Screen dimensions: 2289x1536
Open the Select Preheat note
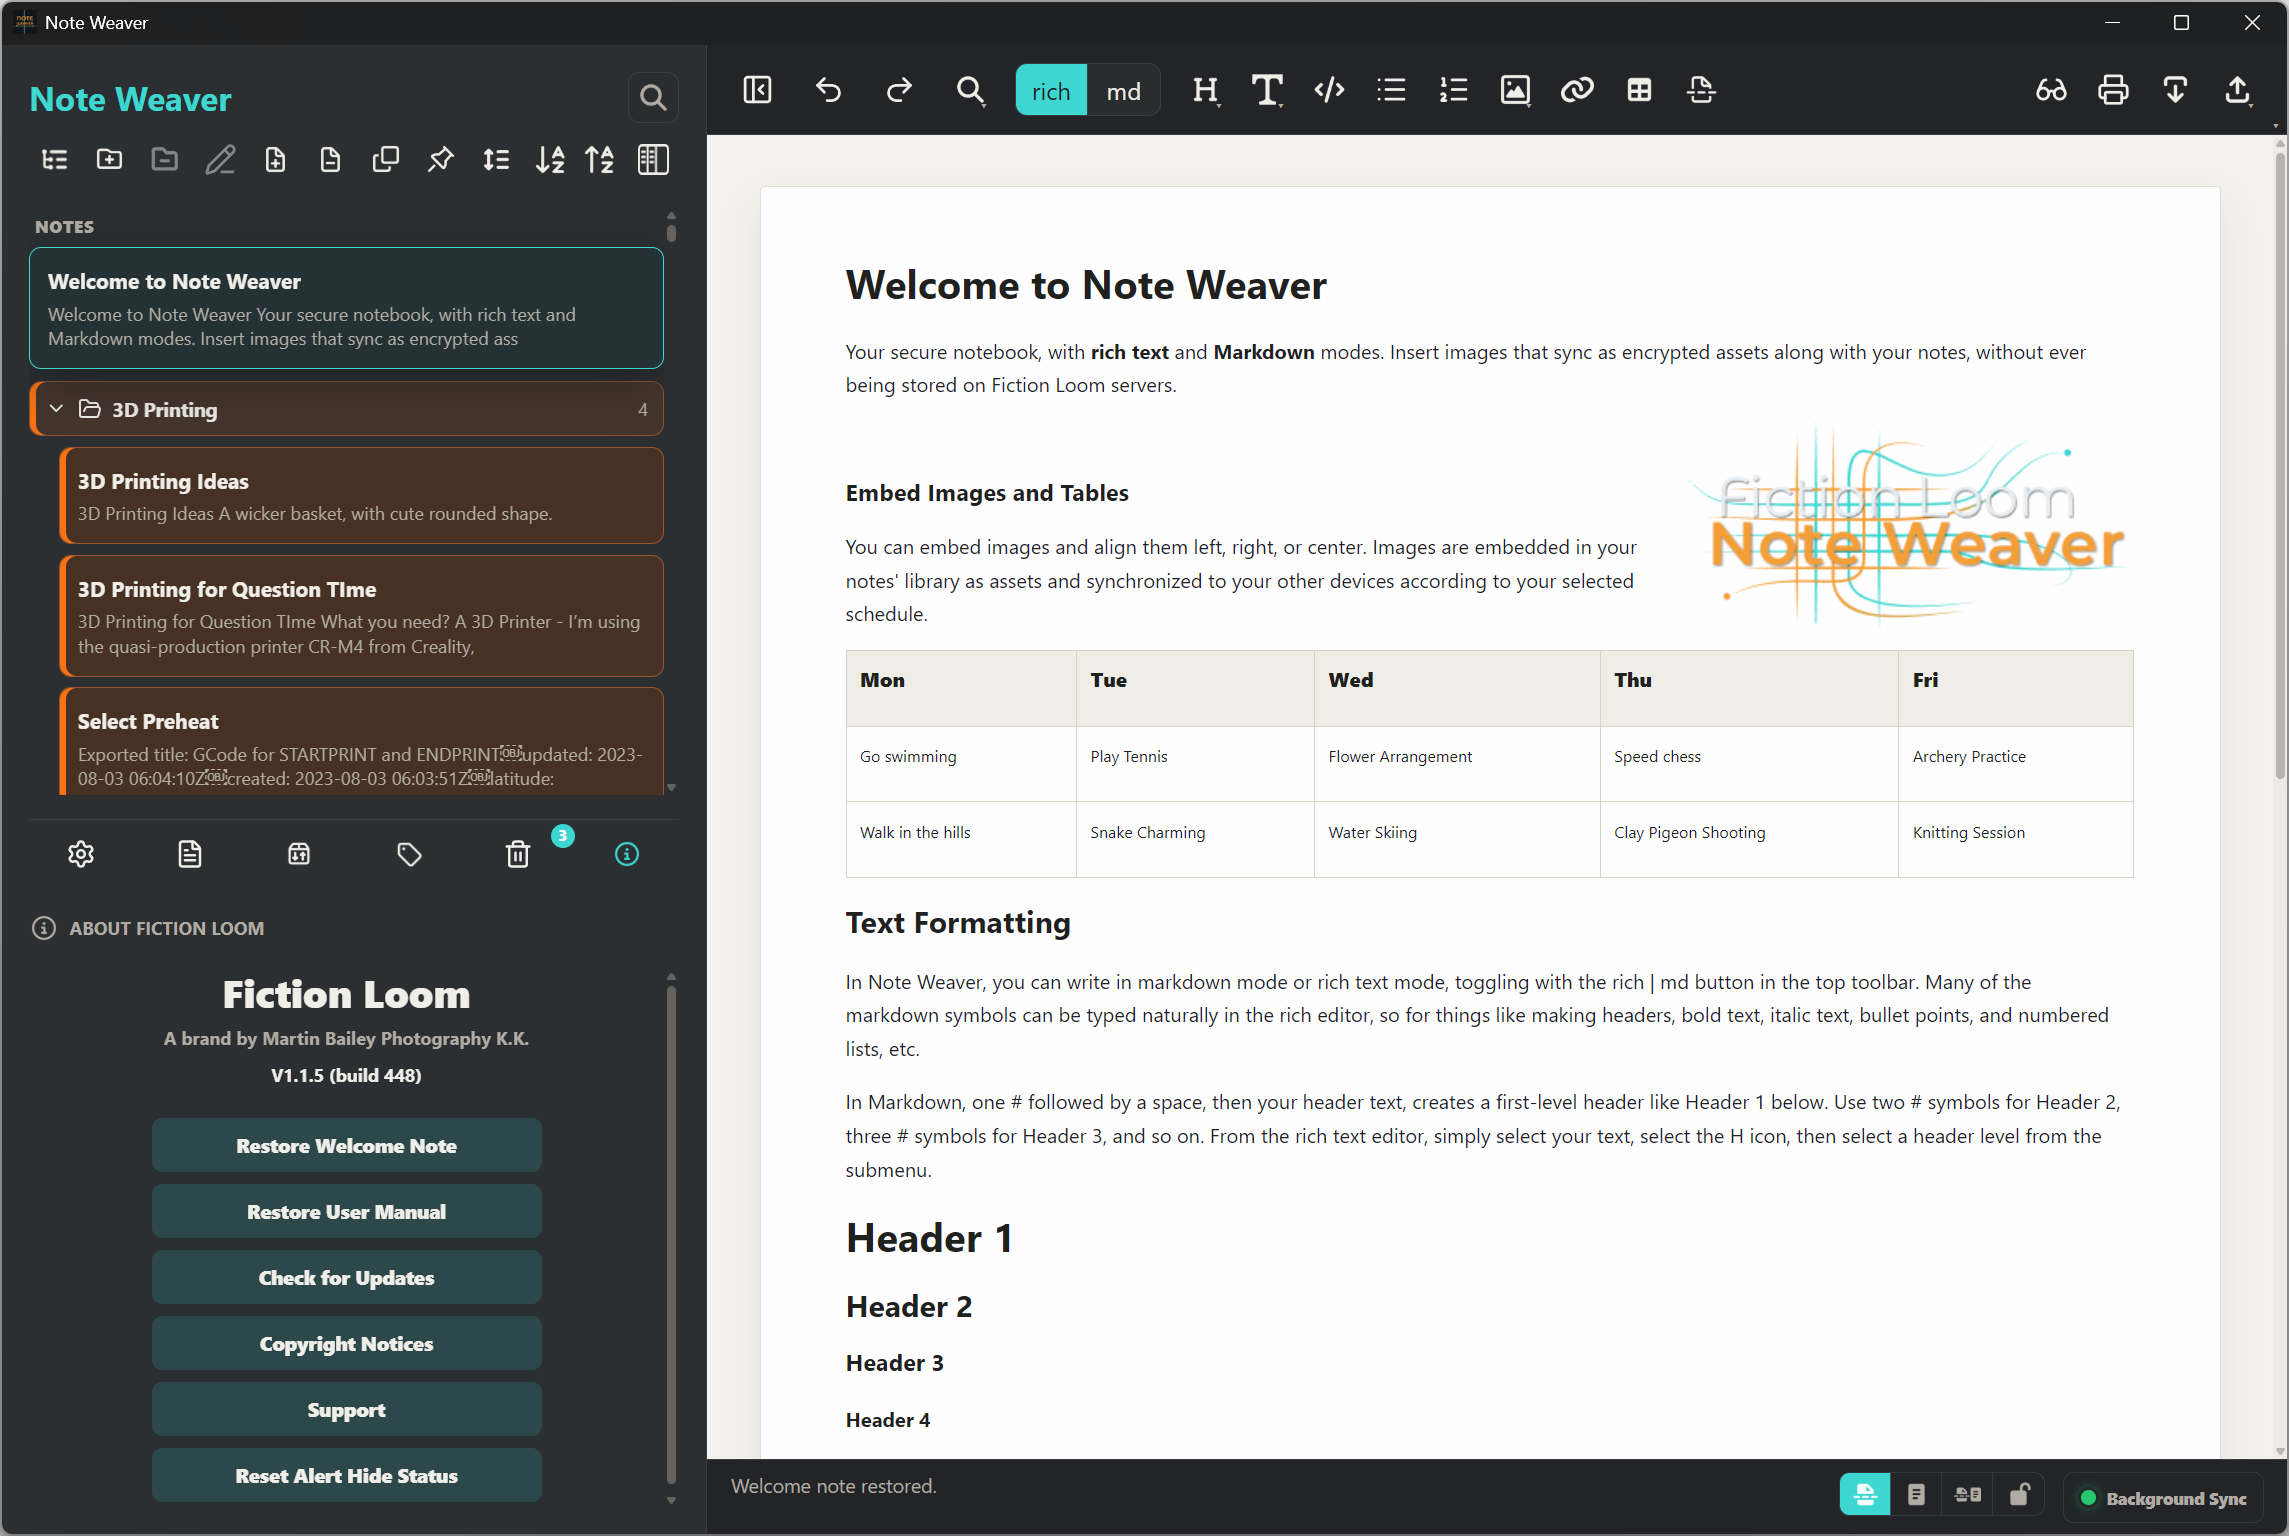(361, 741)
